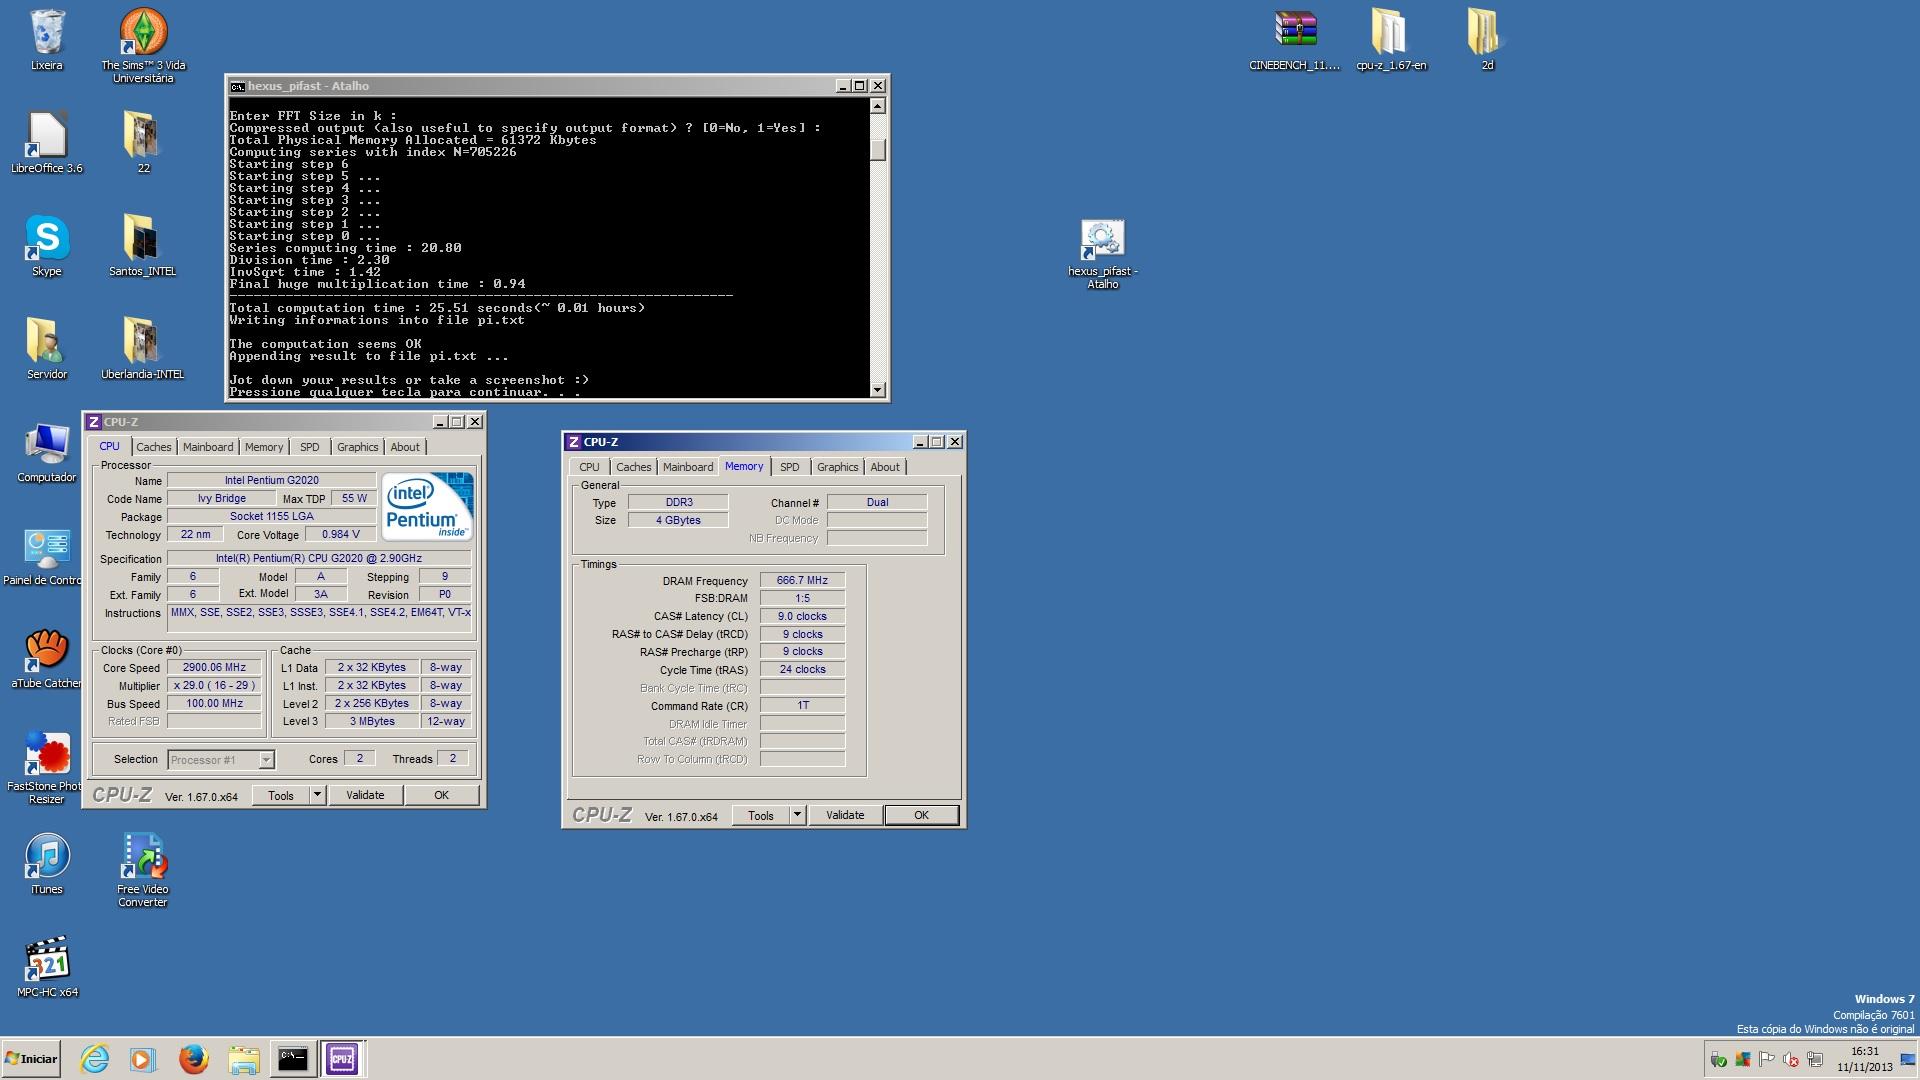Click Tools button in left CPU-Z

click(x=281, y=795)
